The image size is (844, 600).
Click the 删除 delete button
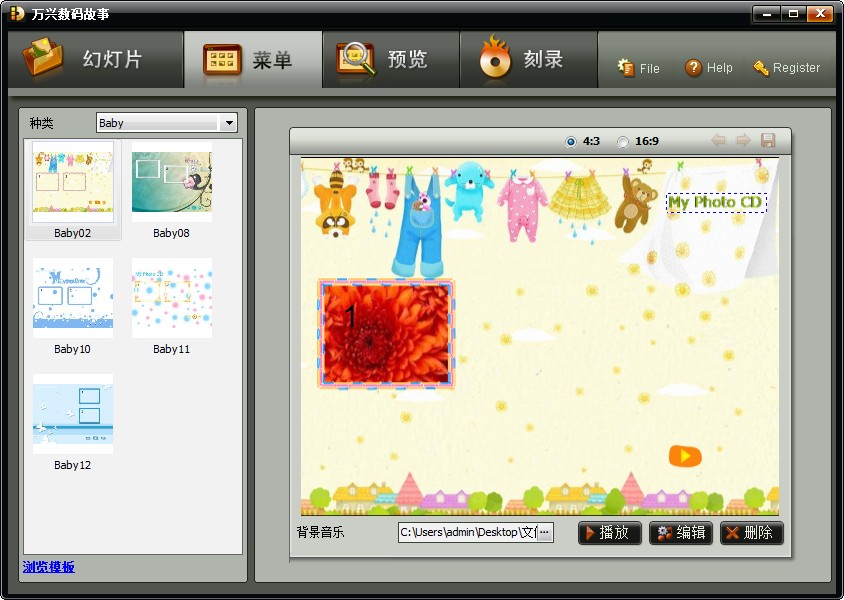pos(752,533)
